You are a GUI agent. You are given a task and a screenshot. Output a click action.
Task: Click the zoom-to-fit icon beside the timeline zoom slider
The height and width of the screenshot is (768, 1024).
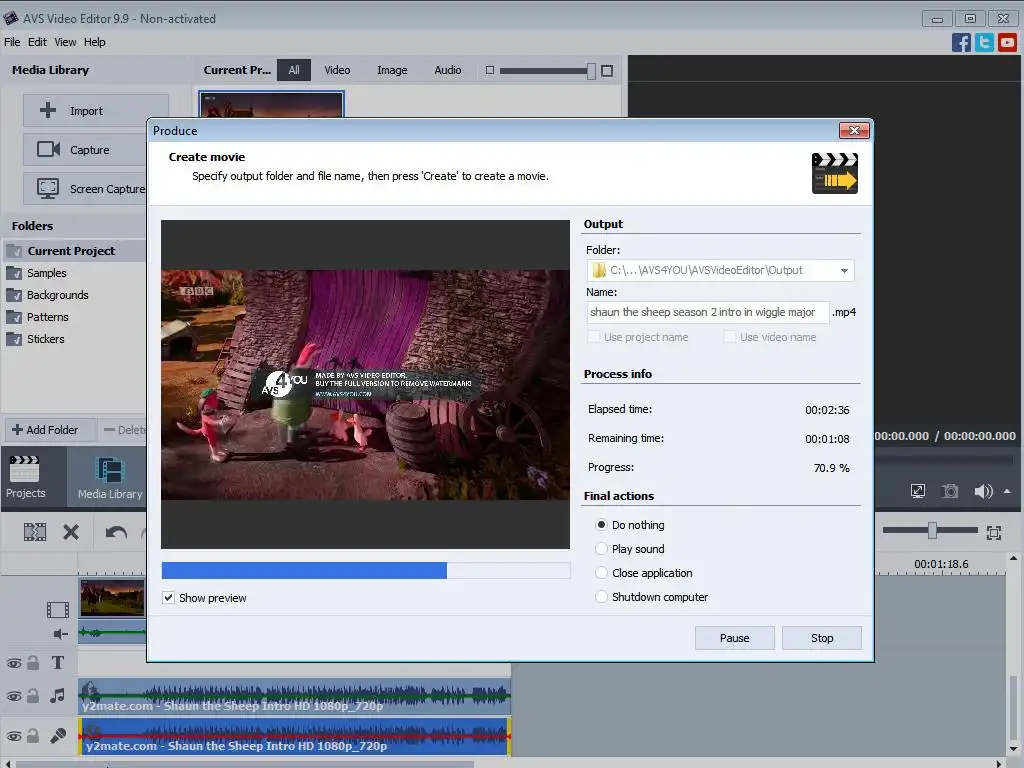pyautogui.click(x=994, y=532)
